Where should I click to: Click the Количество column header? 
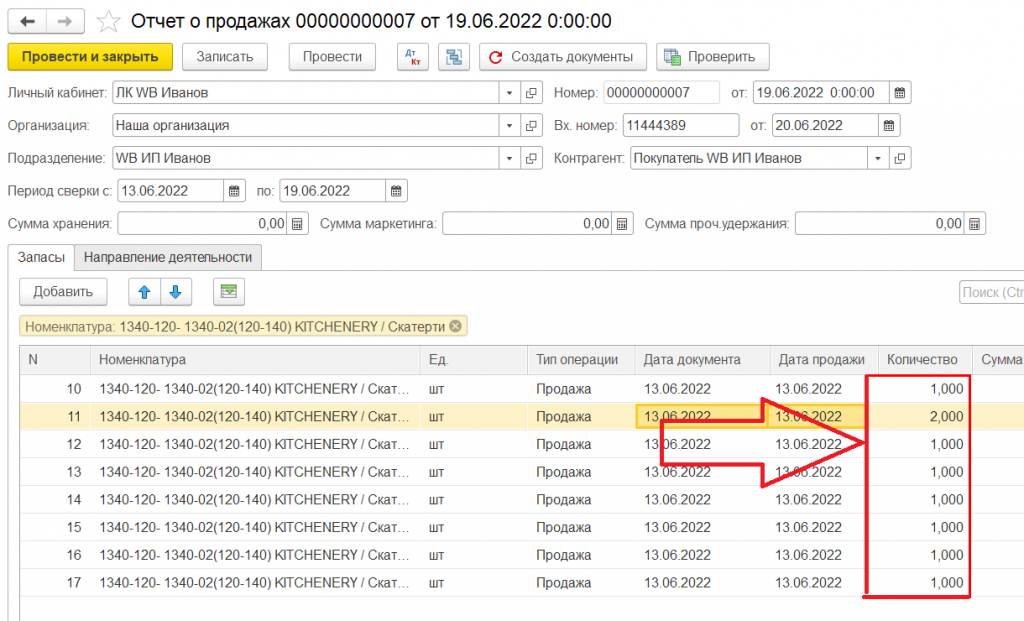click(x=922, y=360)
